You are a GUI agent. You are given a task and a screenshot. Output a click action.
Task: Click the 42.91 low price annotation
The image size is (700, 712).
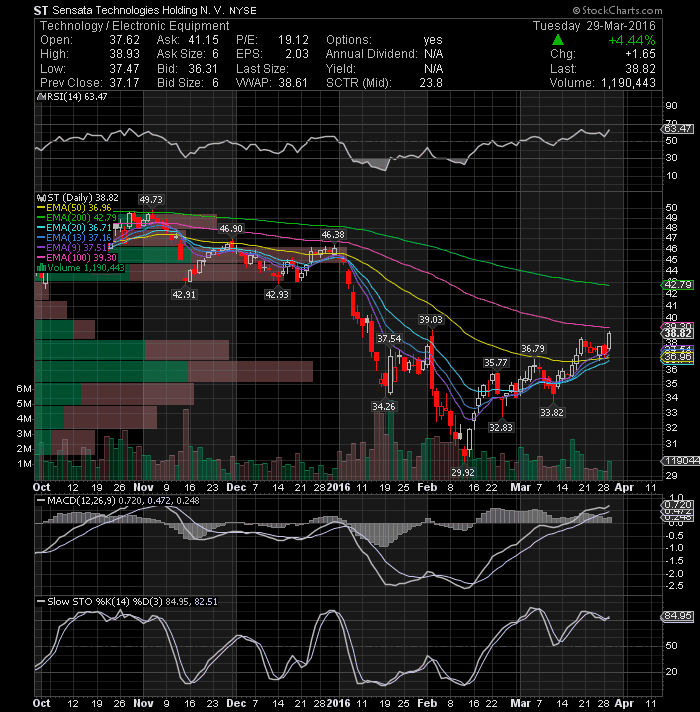(x=184, y=295)
